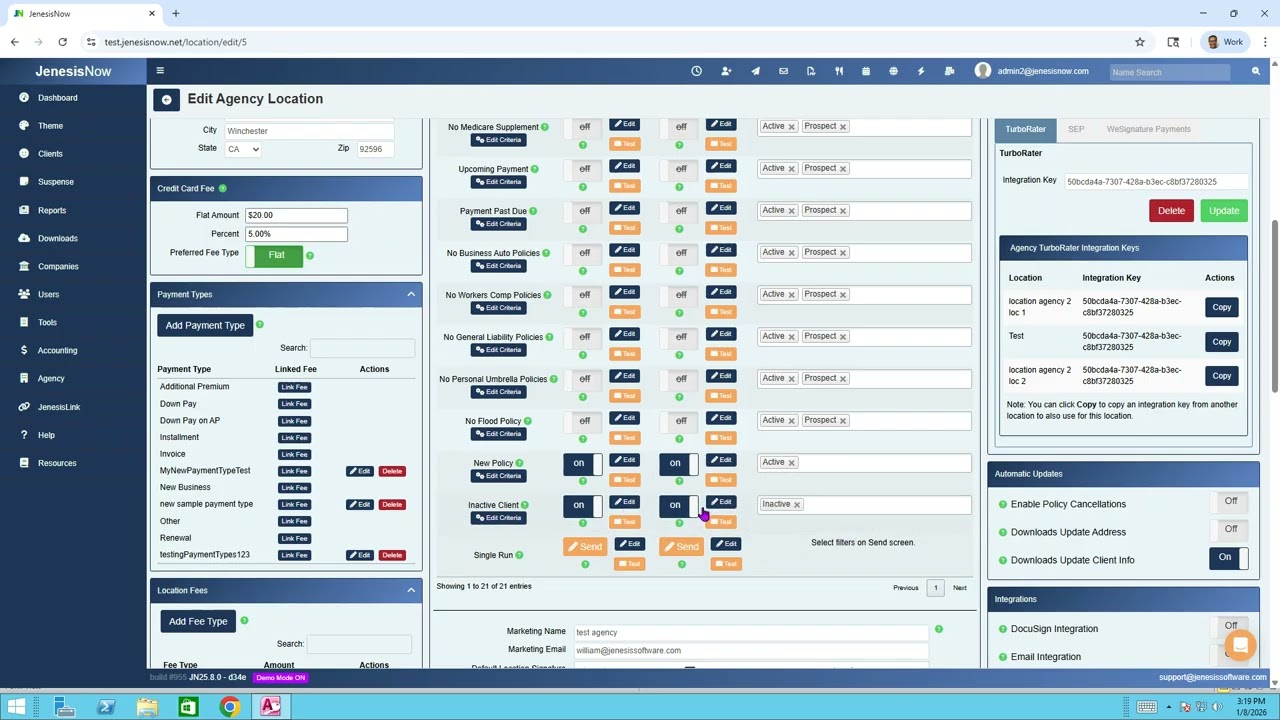Click help icon beside Add Fee Type
The image size is (1280, 720).
(243, 620)
